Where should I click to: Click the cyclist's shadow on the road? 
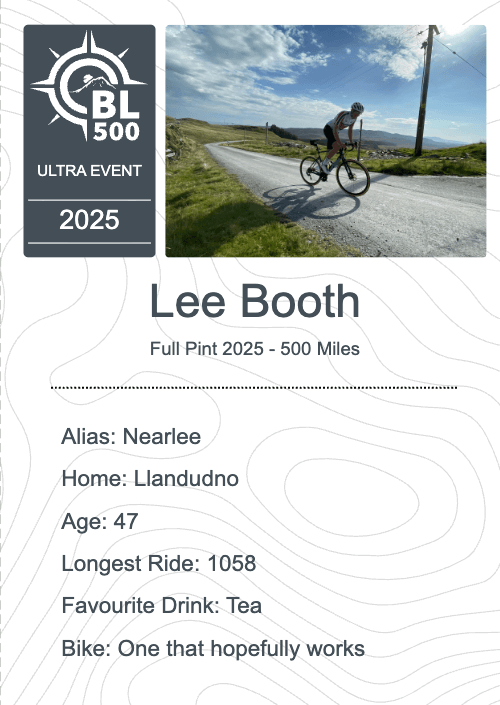(x=310, y=202)
